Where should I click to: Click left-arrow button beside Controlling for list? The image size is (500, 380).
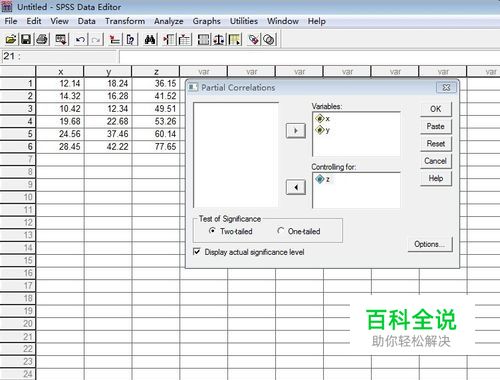[x=296, y=187]
